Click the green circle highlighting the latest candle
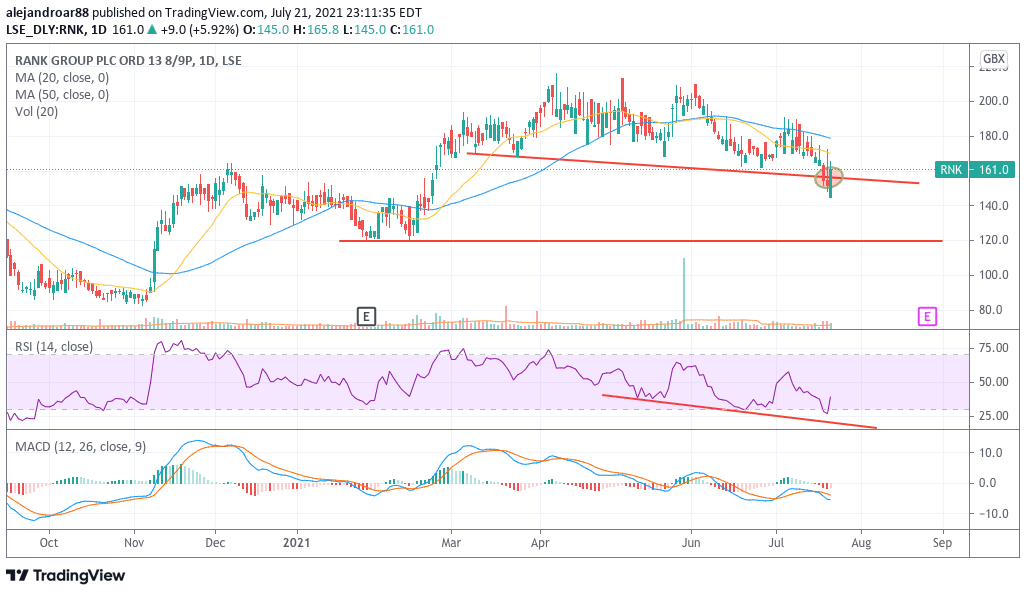1026x594 pixels. click(x=828, y=177)
